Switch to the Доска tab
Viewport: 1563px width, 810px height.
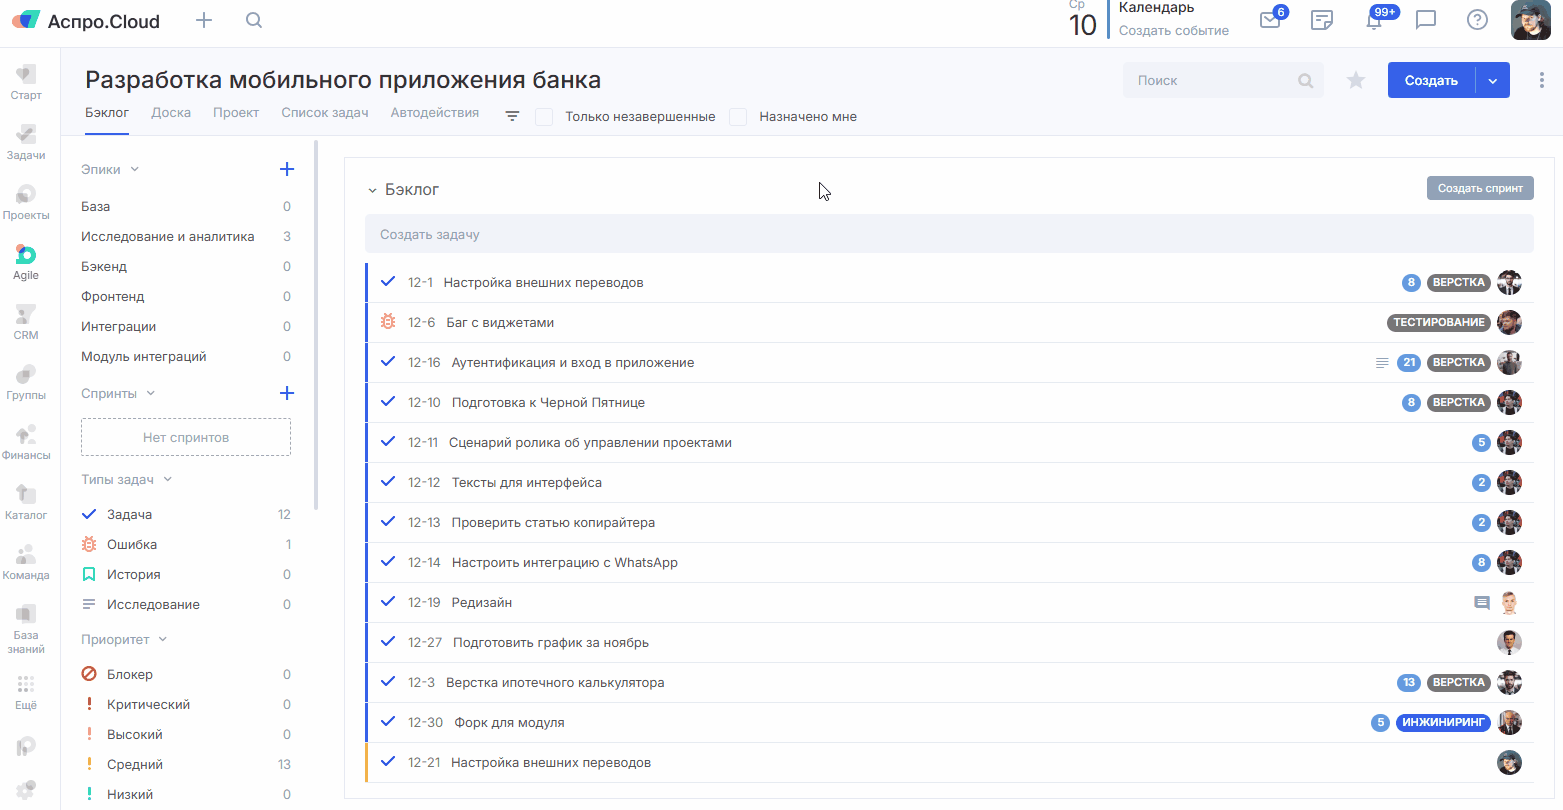(x=171, y=113)
